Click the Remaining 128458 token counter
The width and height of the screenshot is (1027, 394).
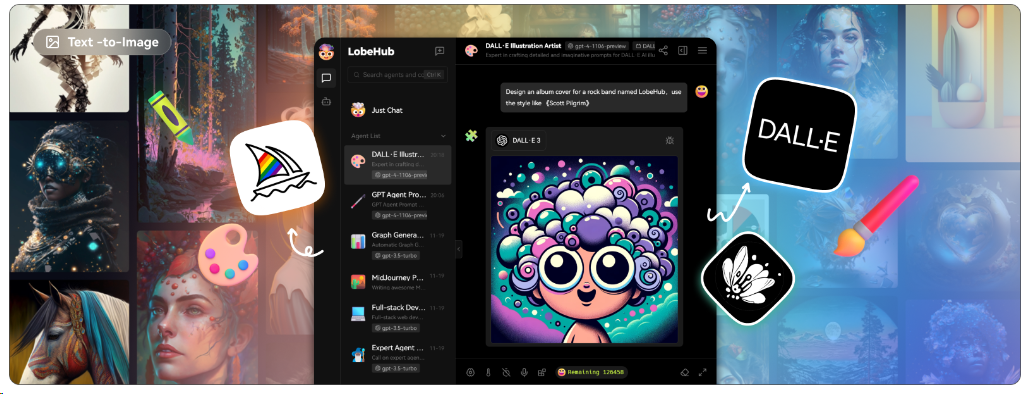pos(591,372)
